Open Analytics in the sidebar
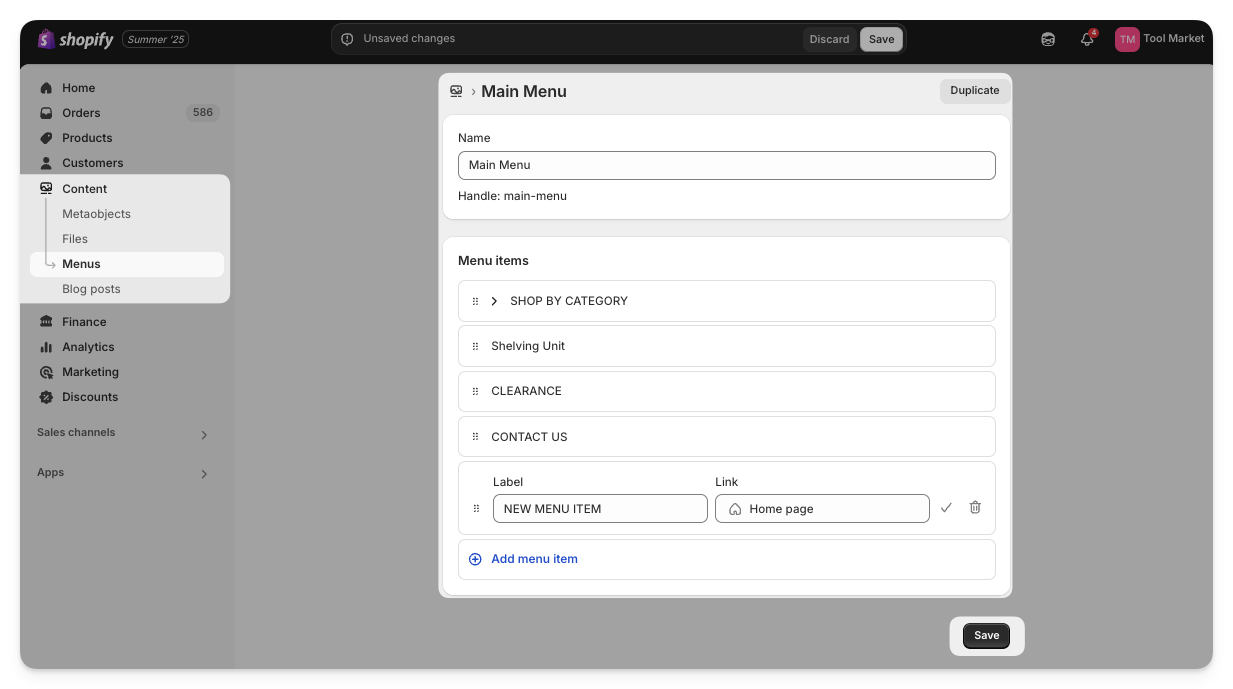 pyautogui.click(x=88, y=347)
